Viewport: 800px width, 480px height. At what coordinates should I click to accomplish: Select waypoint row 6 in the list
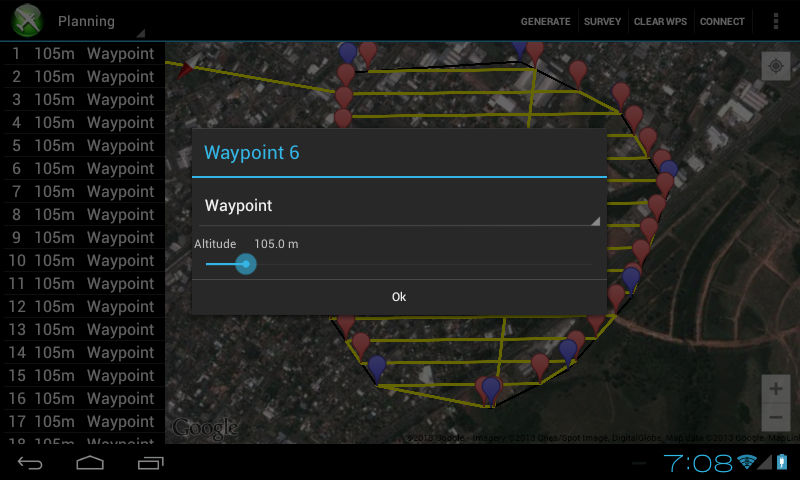click(84, 168)
